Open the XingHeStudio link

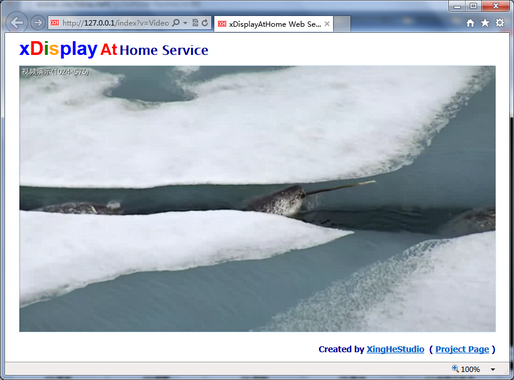pos(395,349)
